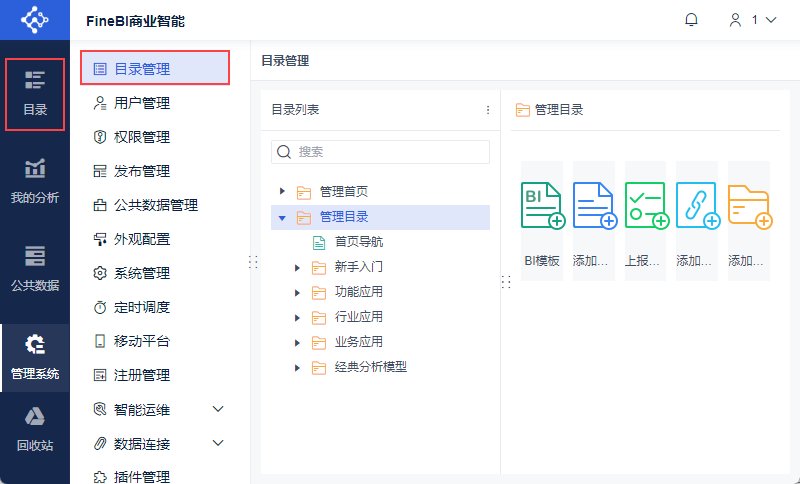Viewport: 800px width, 484px height.
Task: Click the add document icon
Action: point(594,206)
